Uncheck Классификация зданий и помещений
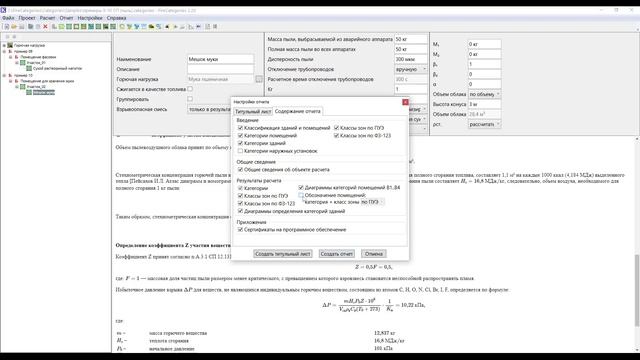This screenshot has height=360, width=640. pyautogui.click(x=240, y=128)
